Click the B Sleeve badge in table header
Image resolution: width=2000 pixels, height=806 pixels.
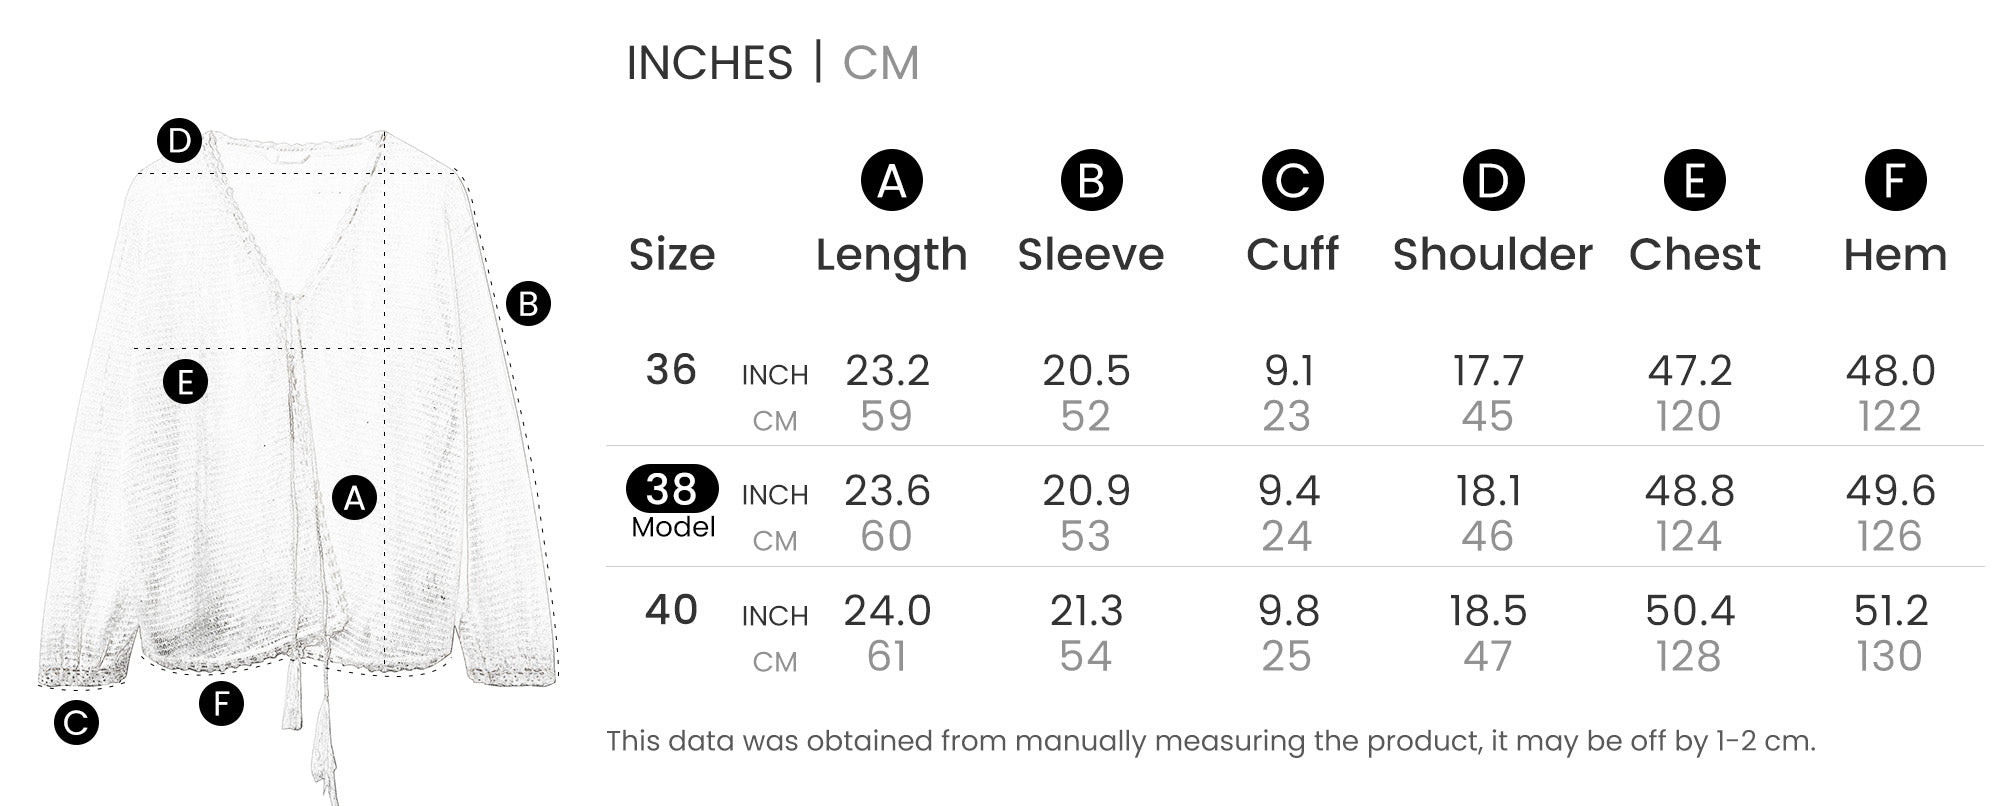[x=1091, y=181]
